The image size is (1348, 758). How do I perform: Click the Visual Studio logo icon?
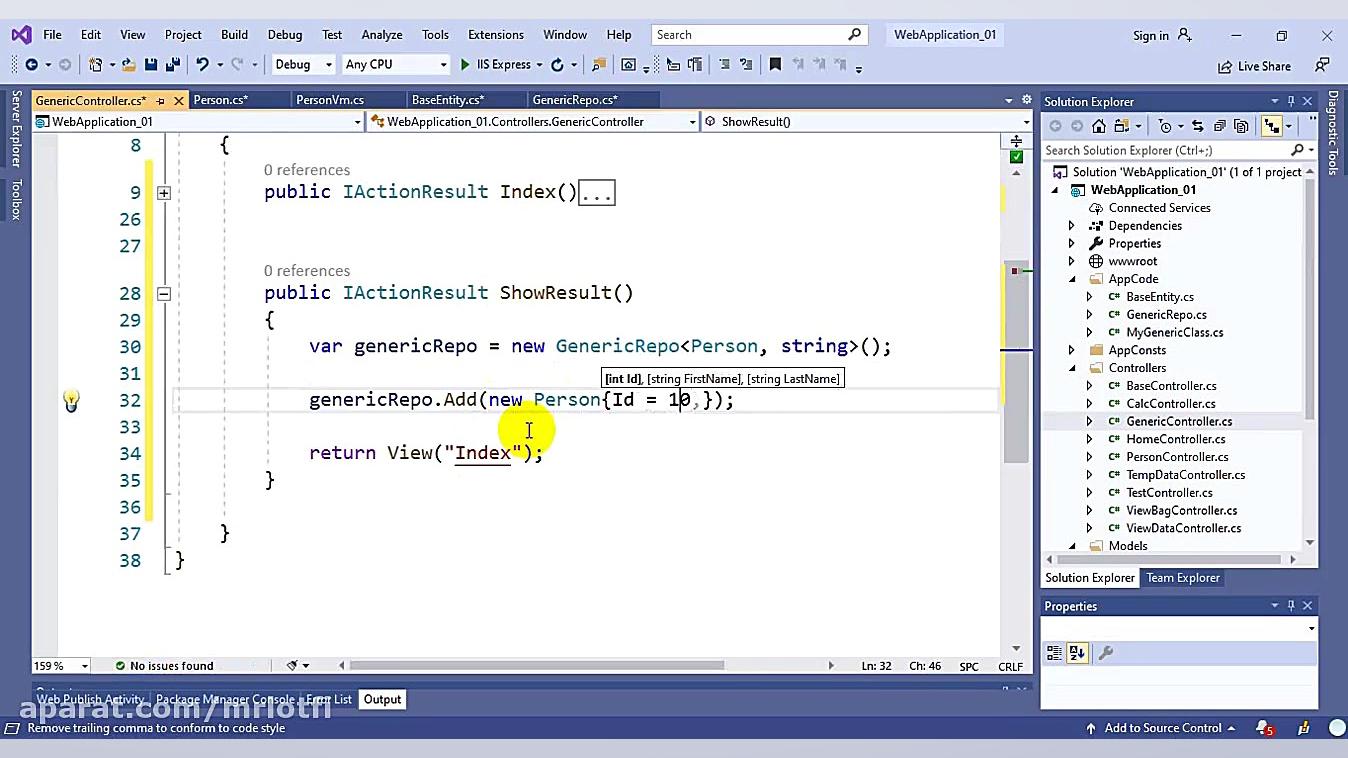[21, 35]
